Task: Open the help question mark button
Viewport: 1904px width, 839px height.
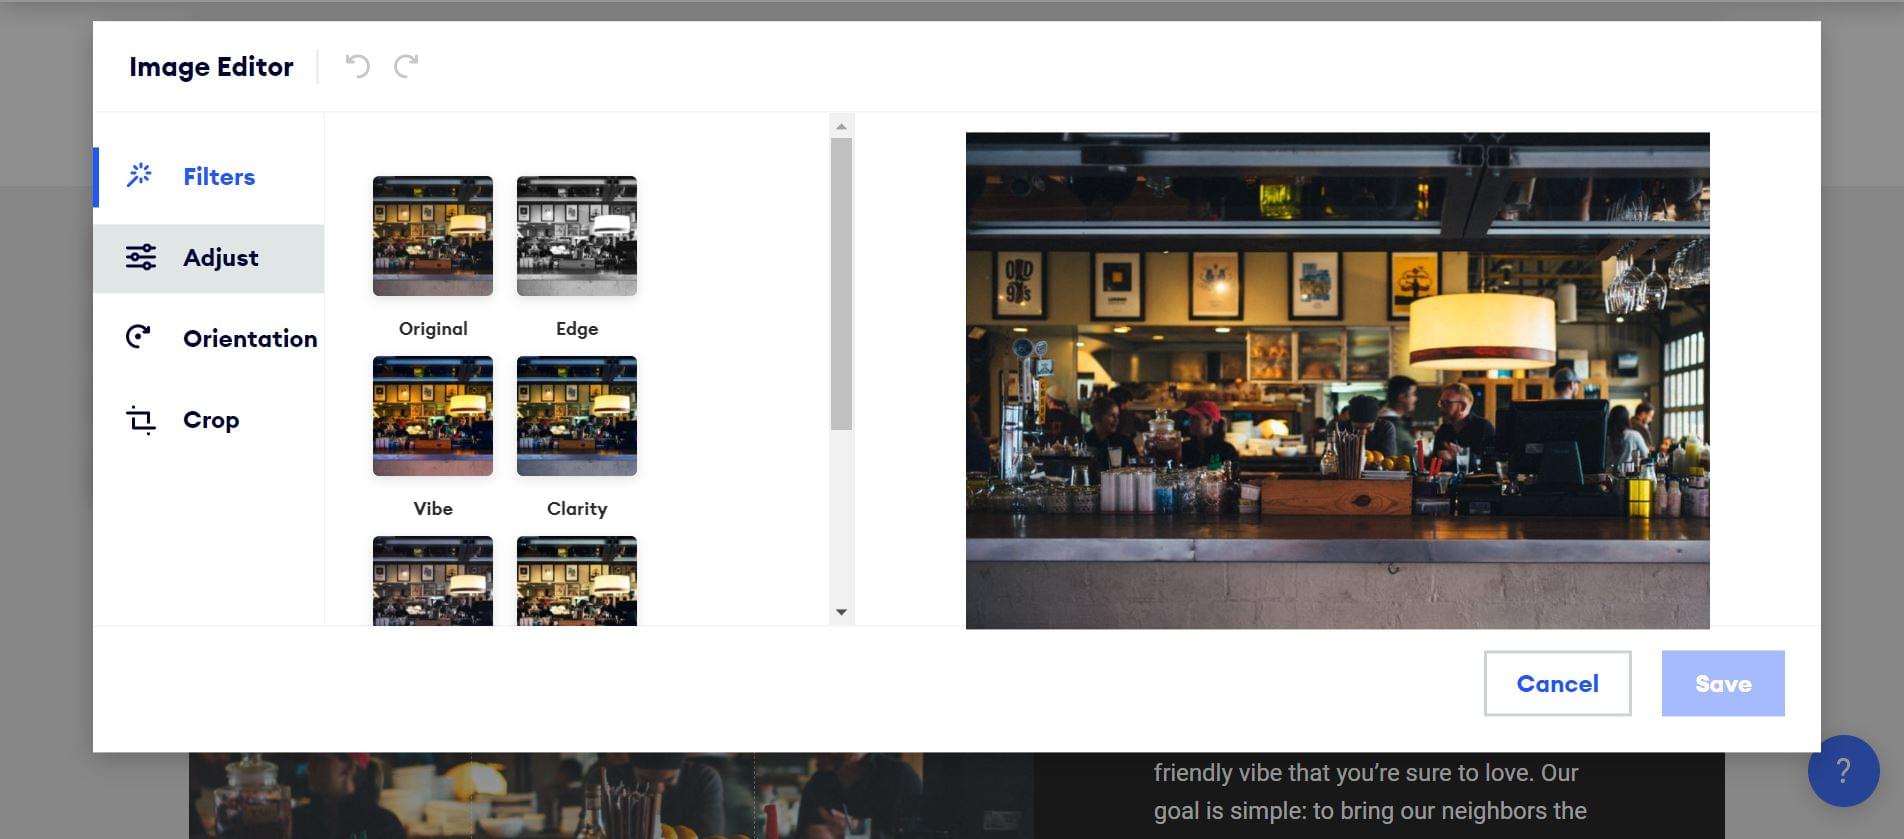Action: click(1843, 771)
